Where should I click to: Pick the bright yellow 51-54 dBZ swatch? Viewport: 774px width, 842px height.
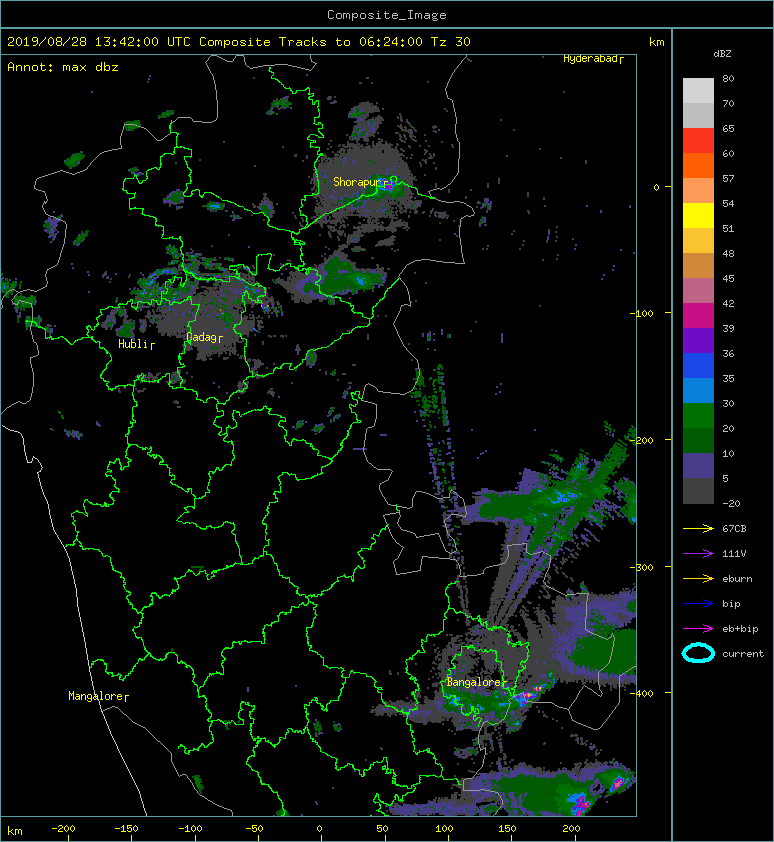point(698,215)
